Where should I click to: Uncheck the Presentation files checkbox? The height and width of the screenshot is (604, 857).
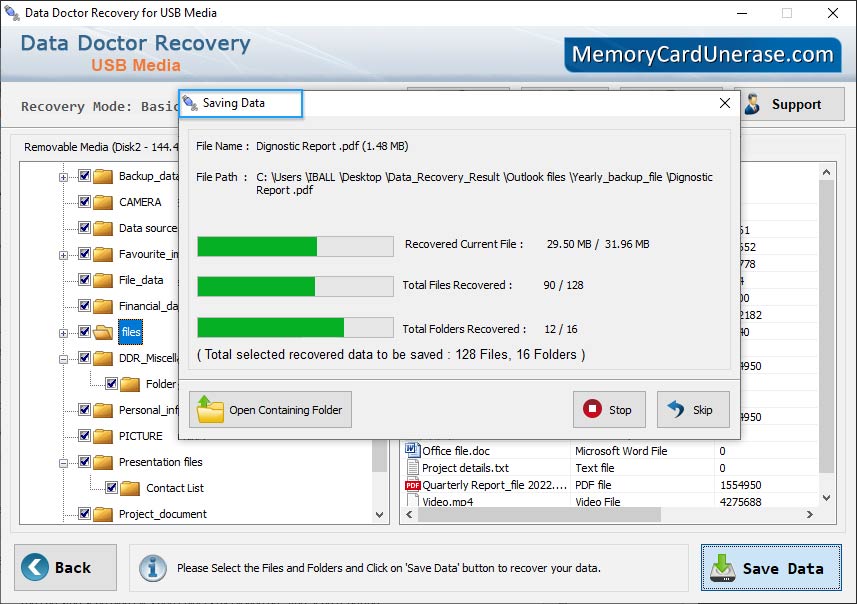point(84,461)
